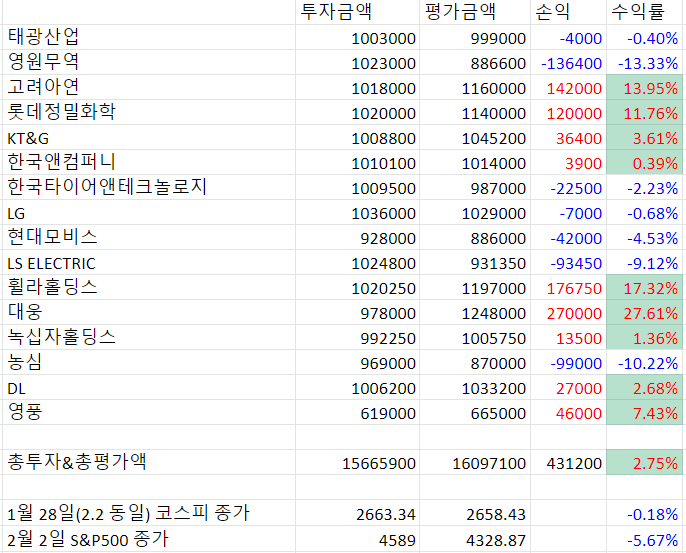Select the -9.12% return cell

pyautogui.click(x=644, y=262)
